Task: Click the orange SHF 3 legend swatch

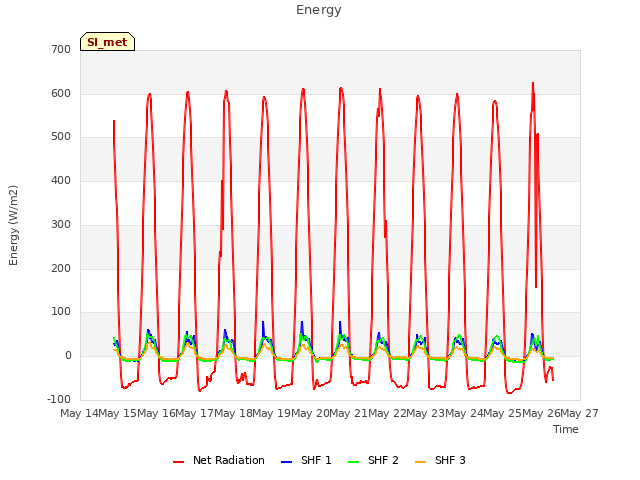Action: (x=420, y=462)
